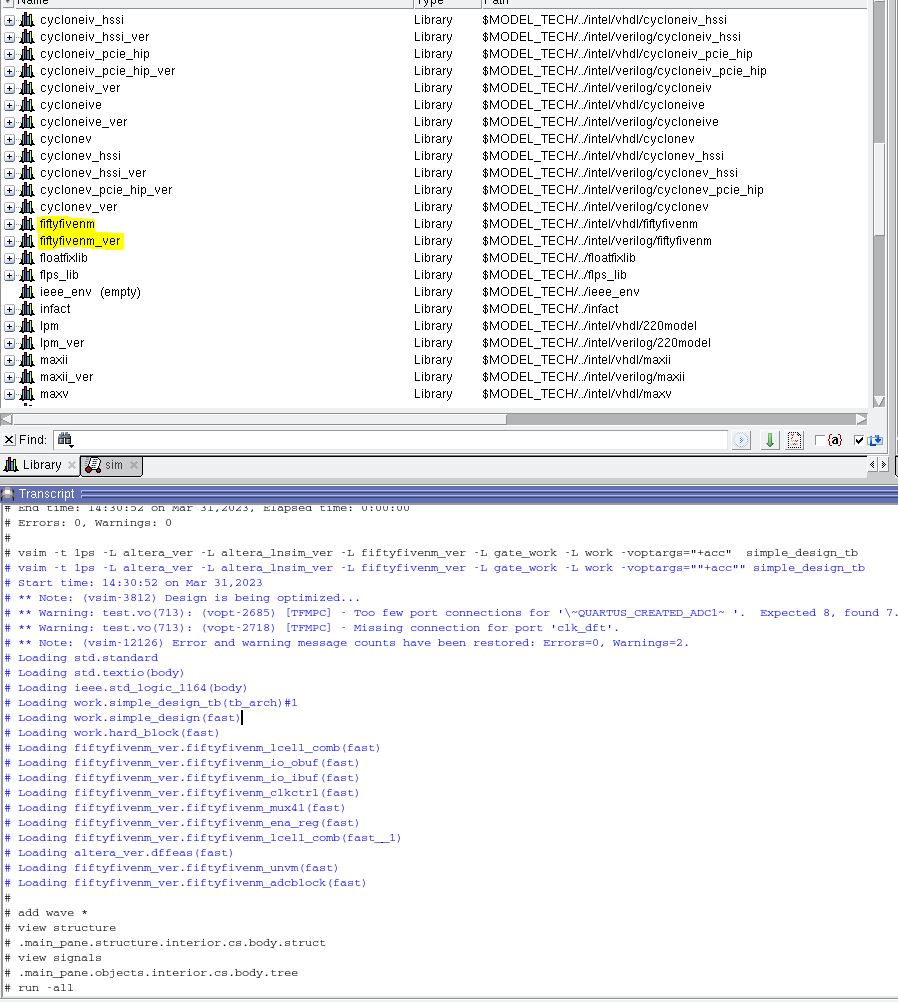Click the maxii_ver library icon

click(27, 377)
